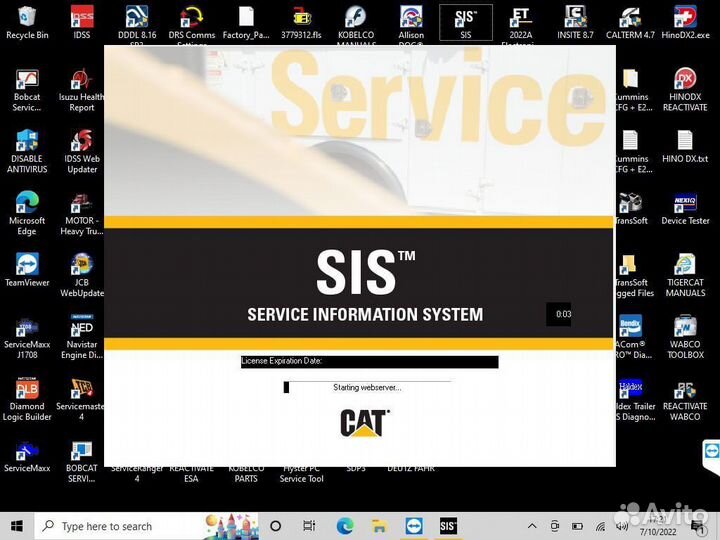The width and height of the screenshot is (720, 540).
Task: Open the TeamViewer desktop shortcut
Action: [27, 270]
